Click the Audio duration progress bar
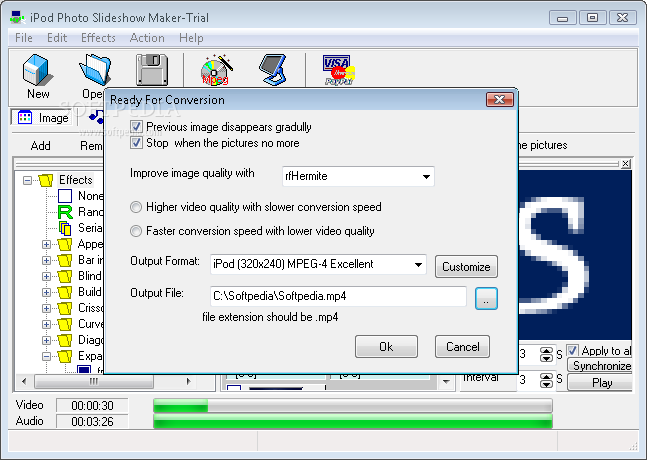 point(353,421)
